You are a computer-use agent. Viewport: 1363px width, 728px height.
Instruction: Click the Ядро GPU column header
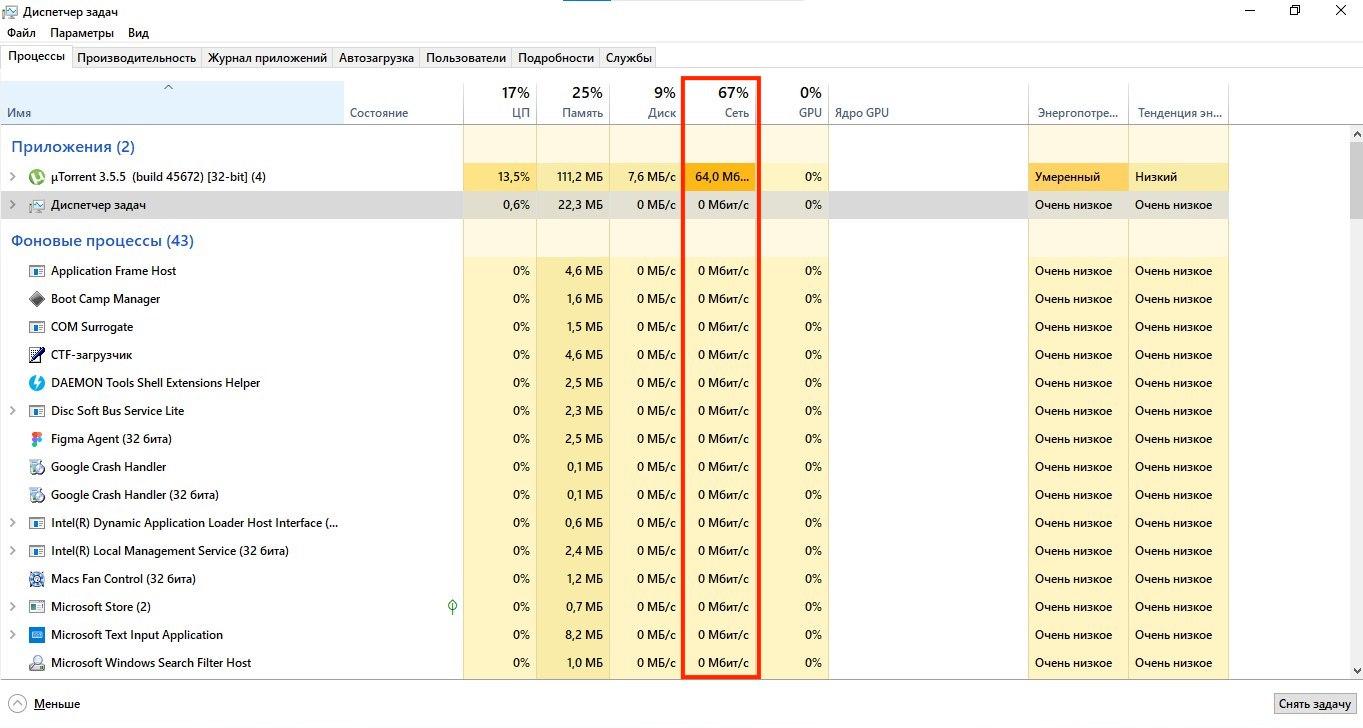pyautogui.click(x=928, y=102)
